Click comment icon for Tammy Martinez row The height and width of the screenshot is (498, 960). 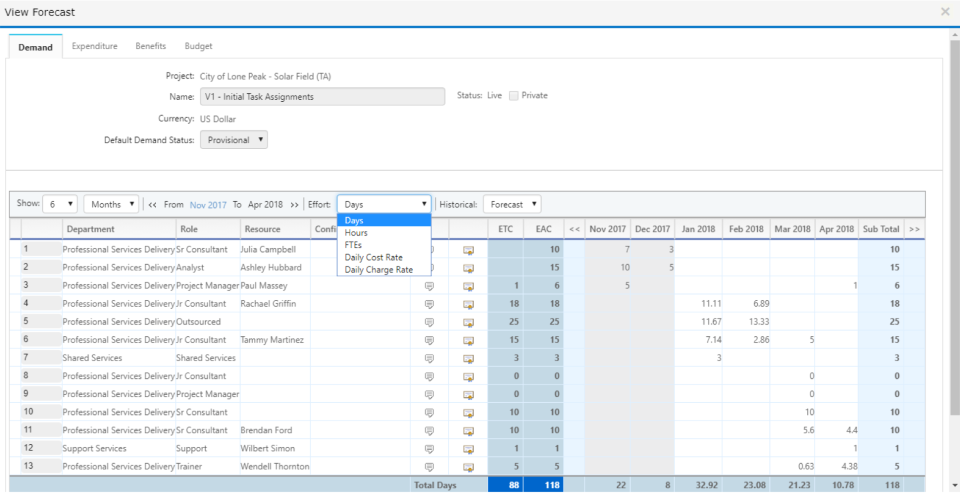point(429,340)
